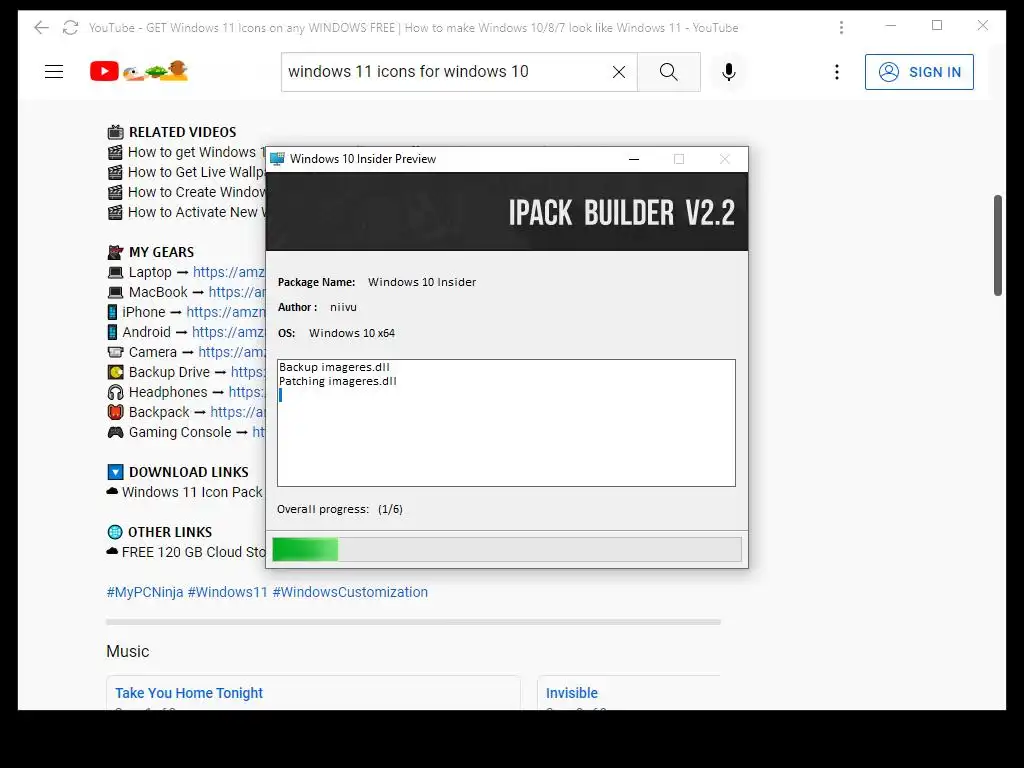Open the MacBook gear link
Screen dimensions: 1024x768
pos(237,292)
